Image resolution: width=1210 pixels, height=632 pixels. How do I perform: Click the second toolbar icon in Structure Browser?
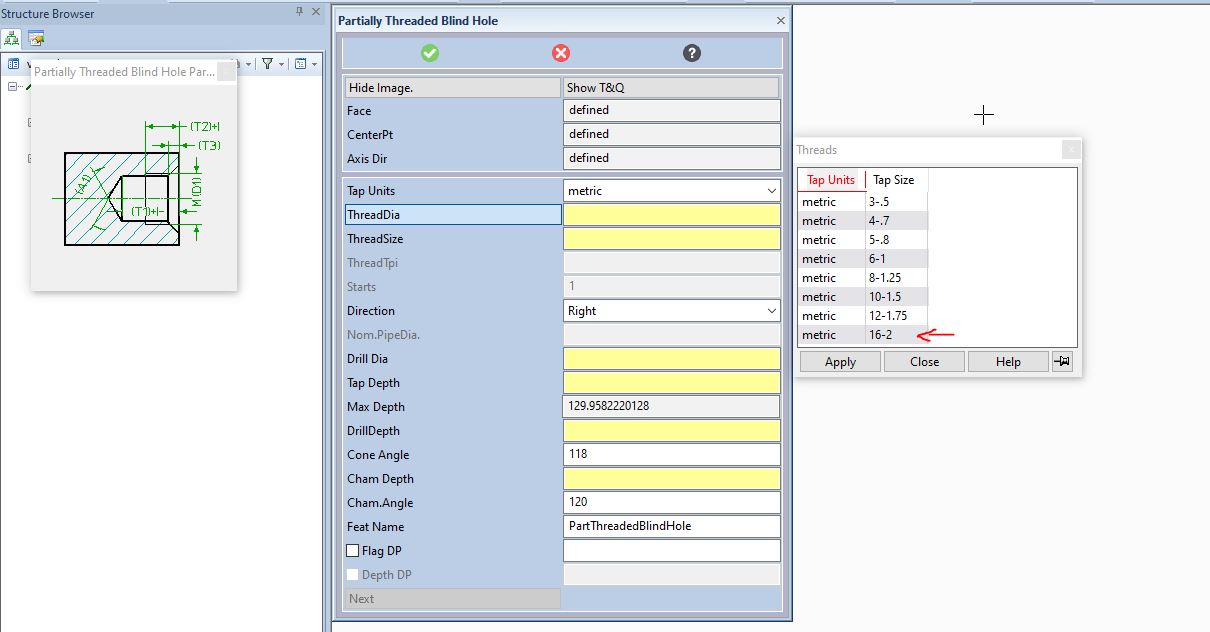click(x=35, y=38)
